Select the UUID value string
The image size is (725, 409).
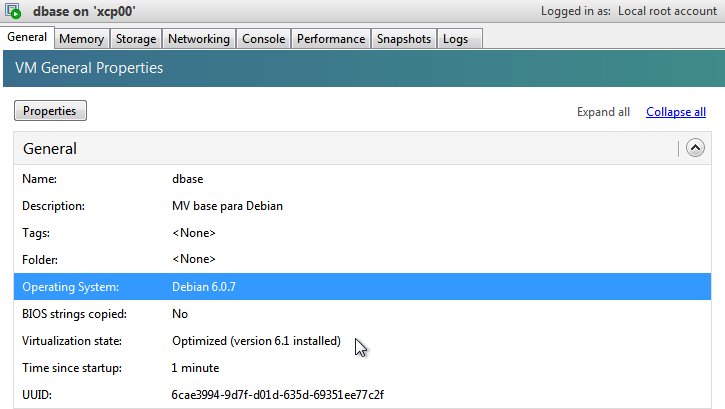click(277, 395)
